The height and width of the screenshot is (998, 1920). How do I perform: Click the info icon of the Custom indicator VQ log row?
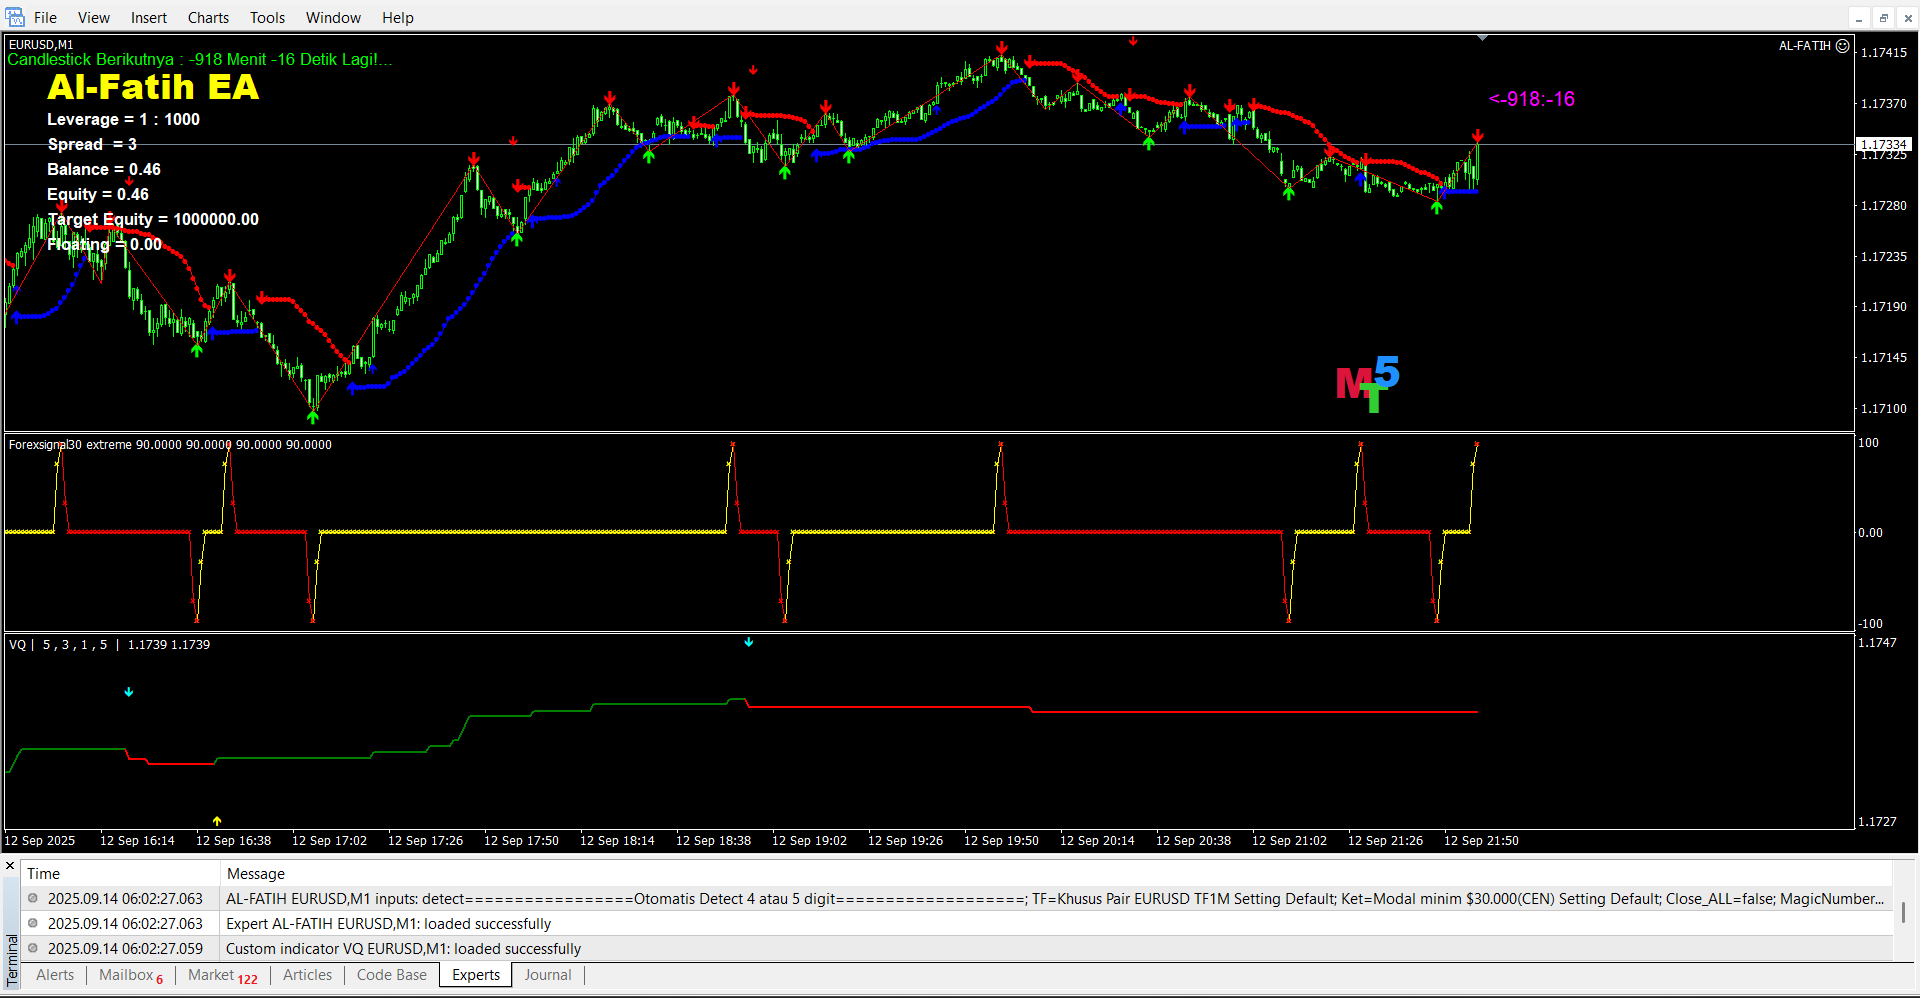(x=33, y=948)
